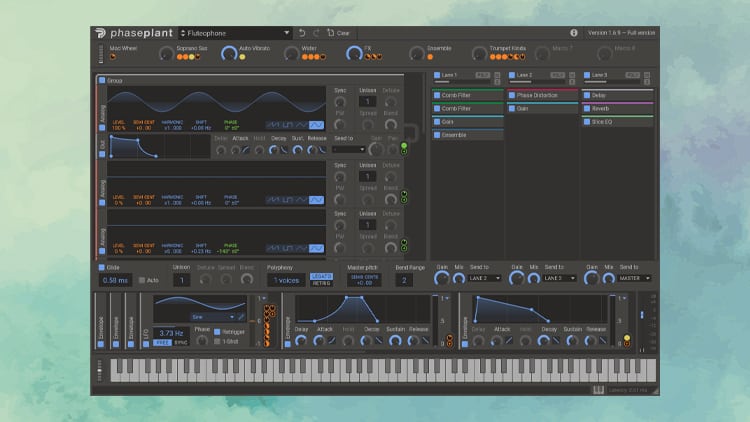Toggle the Phase Distortion effect off
Image resolution: width=750 pixels, height=422 pixels.
pyautogui.click(x=512, y=95)
